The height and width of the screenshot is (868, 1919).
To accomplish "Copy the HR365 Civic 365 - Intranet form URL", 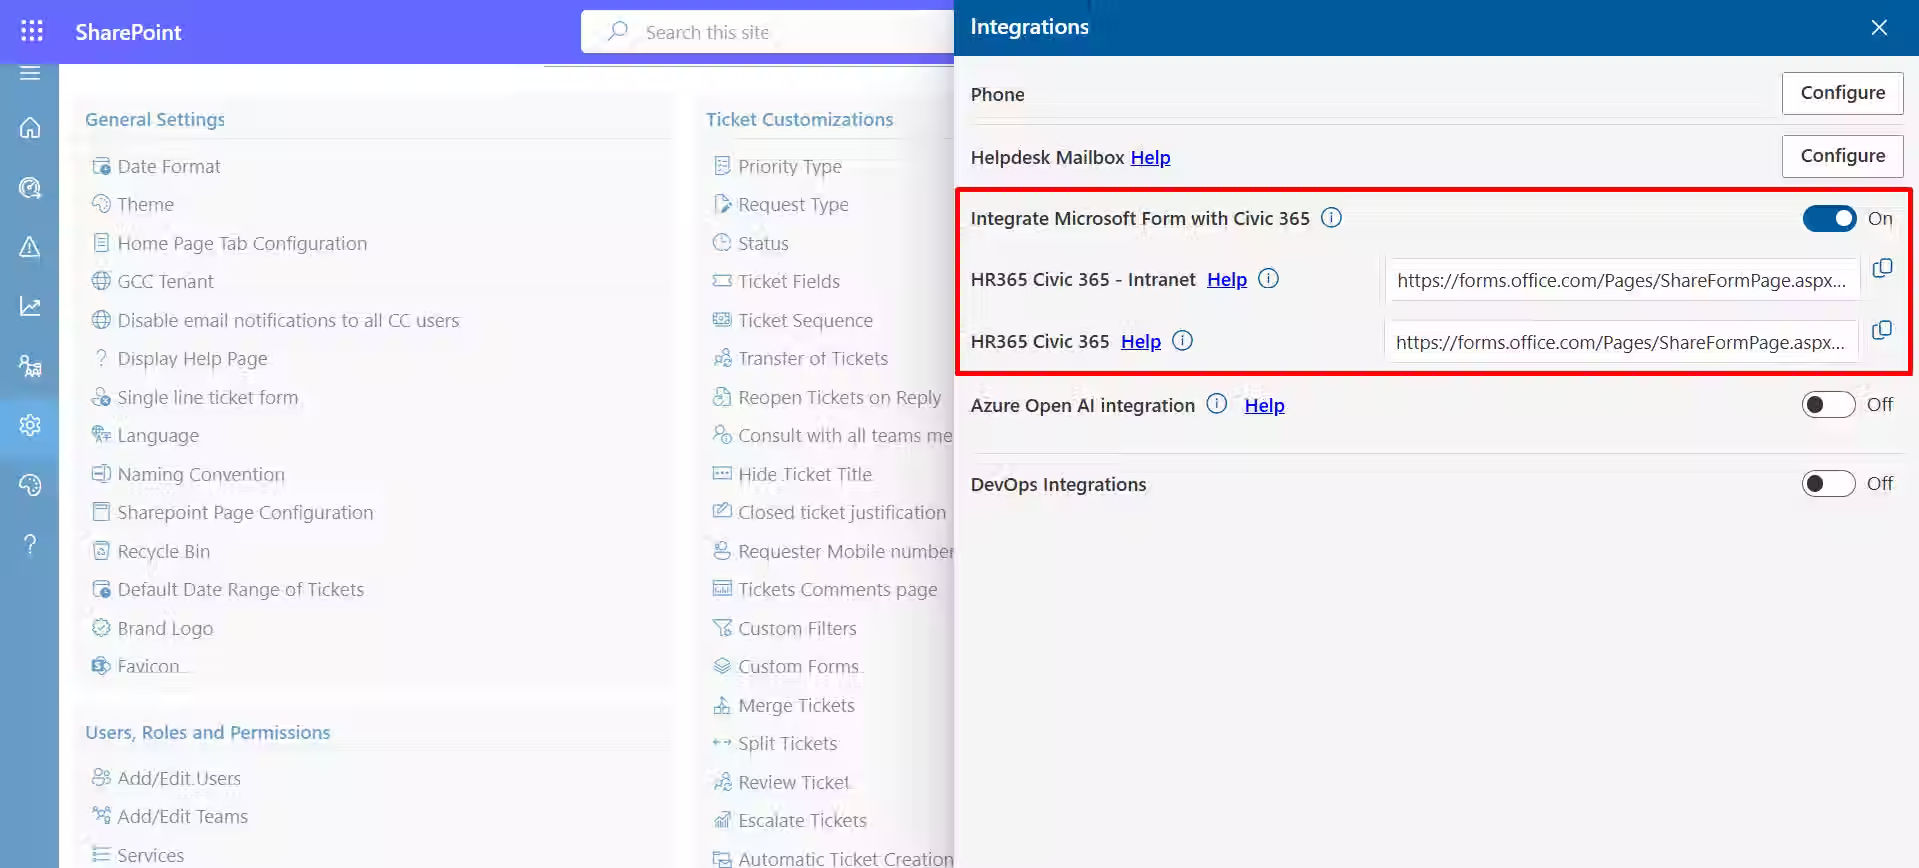I will (x=1882, y=268).
